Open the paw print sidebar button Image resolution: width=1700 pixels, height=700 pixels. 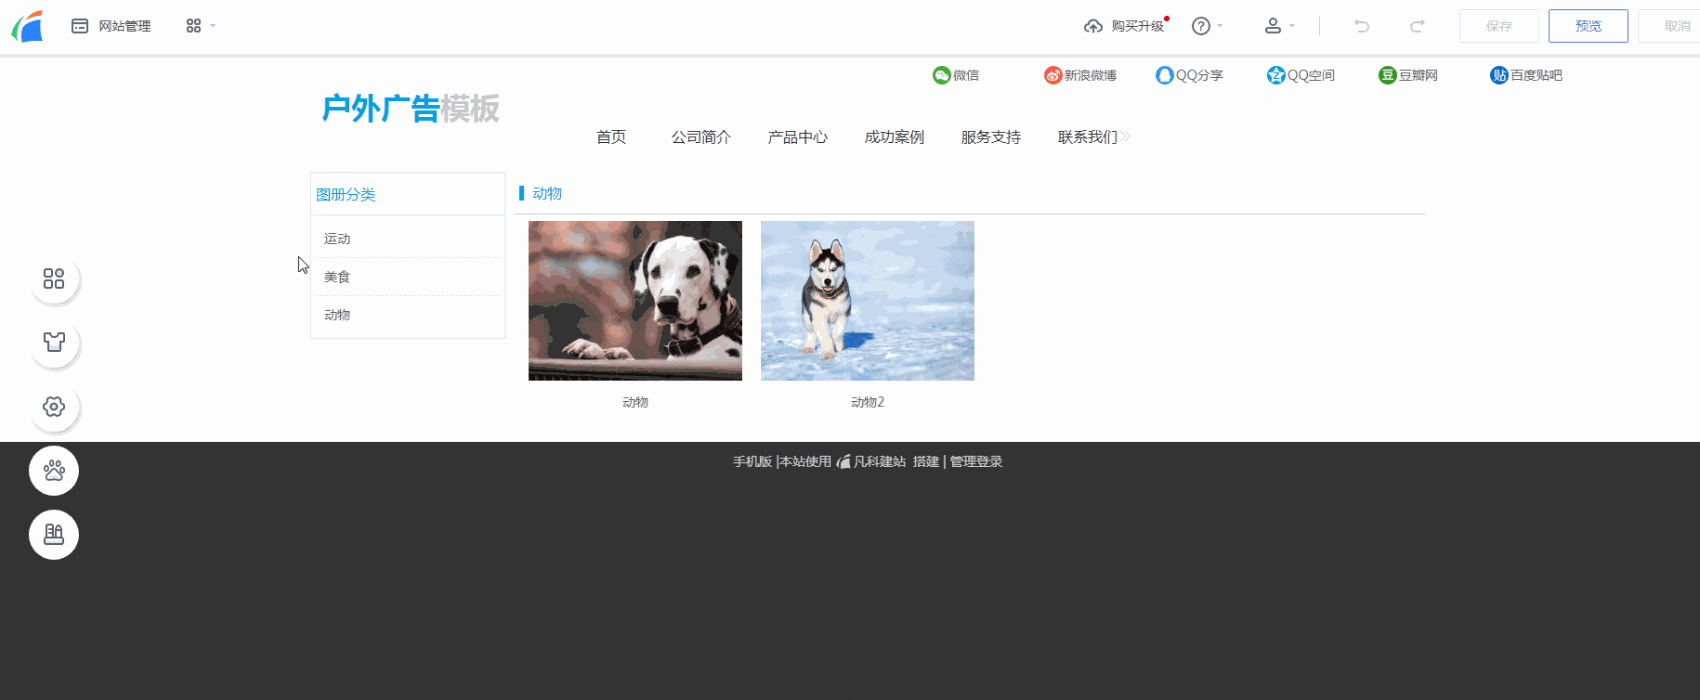54,471
